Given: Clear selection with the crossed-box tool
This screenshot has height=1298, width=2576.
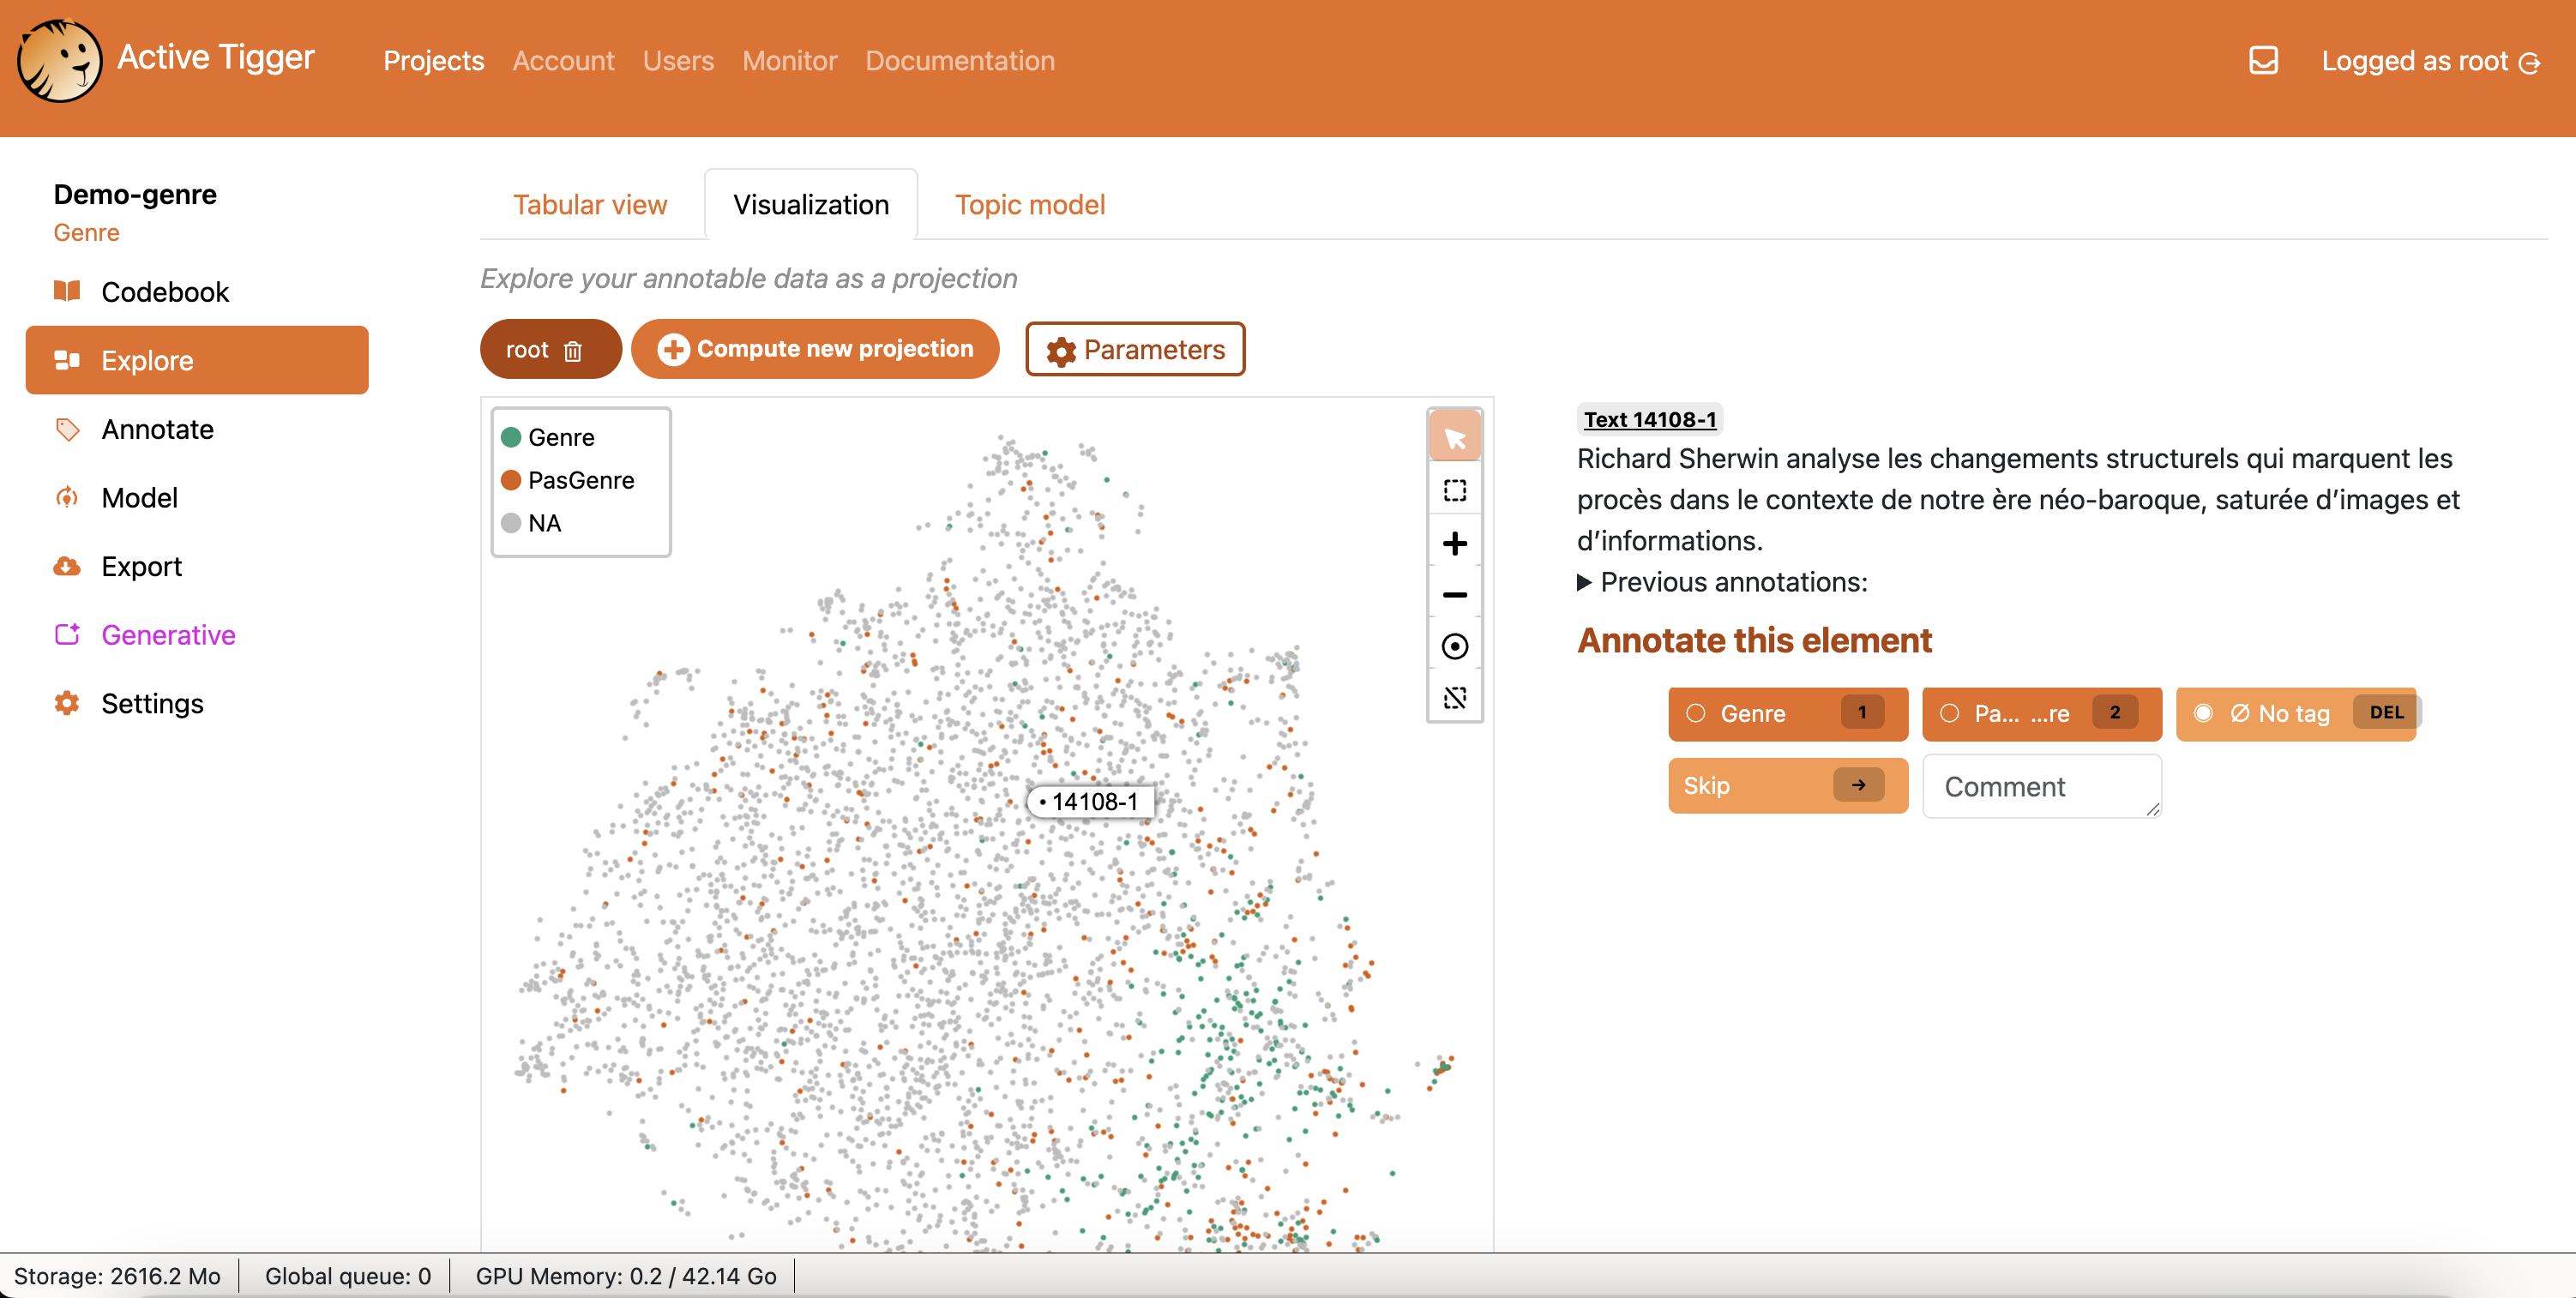Looking at the screenshot, I should pos(1455,697).
